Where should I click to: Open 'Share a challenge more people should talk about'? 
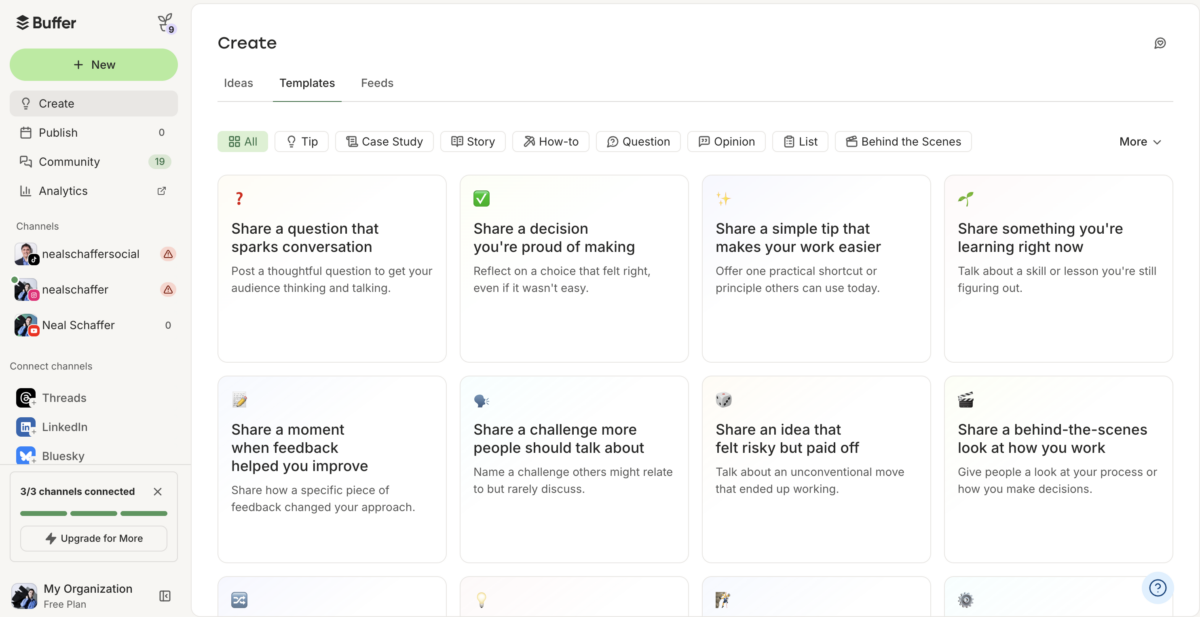[574, 470]
